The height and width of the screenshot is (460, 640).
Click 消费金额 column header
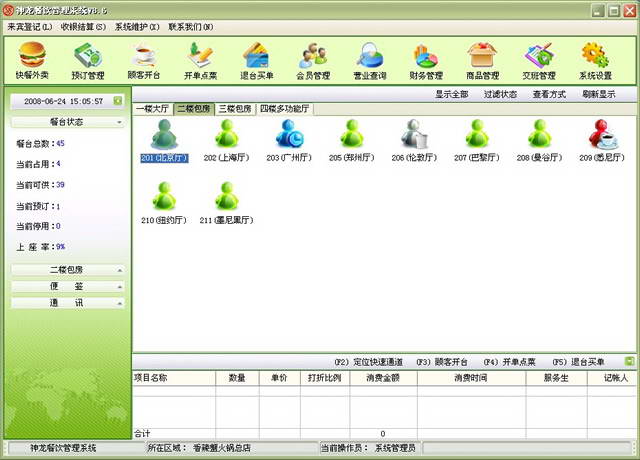point(383,378)
